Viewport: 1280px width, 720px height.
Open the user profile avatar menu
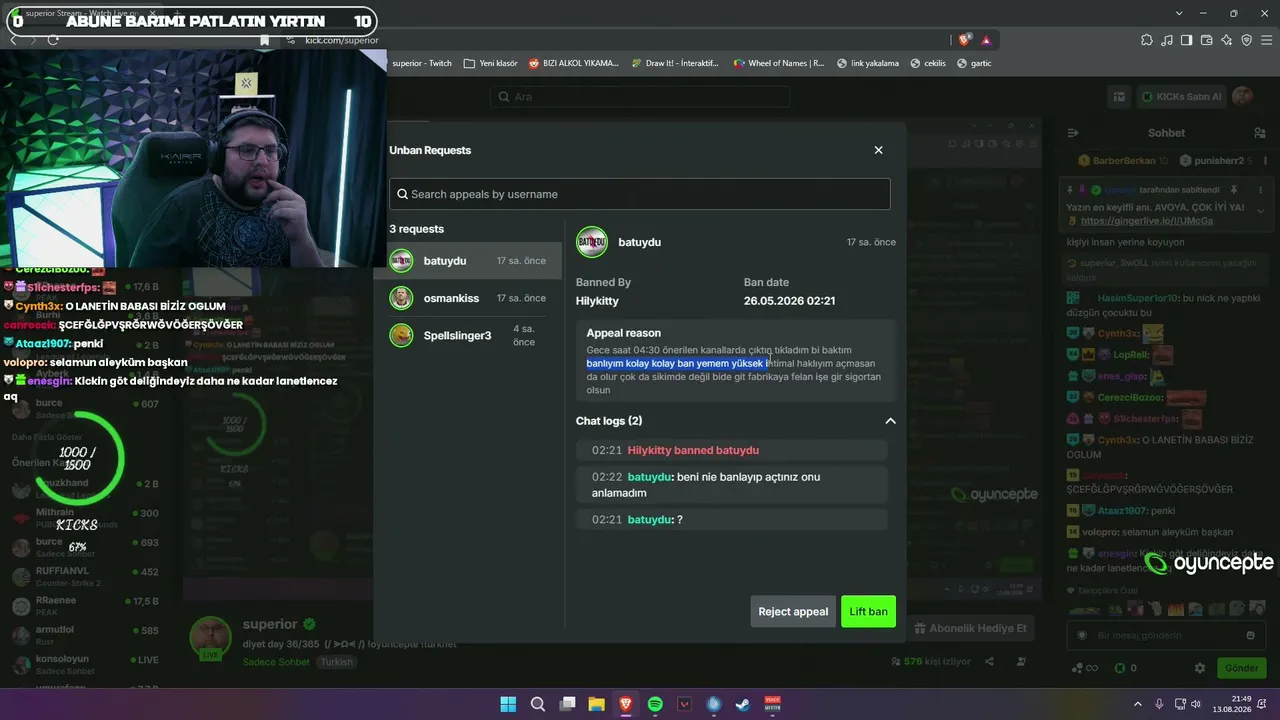click(1243, 96)
